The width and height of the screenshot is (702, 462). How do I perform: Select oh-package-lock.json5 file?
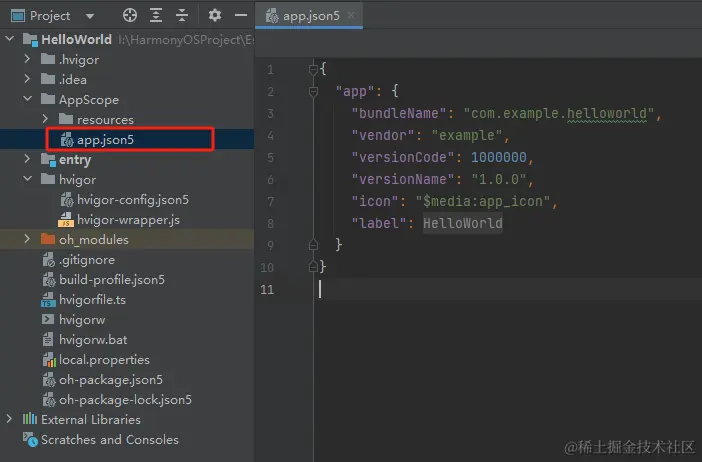click(x=127, y=400)
